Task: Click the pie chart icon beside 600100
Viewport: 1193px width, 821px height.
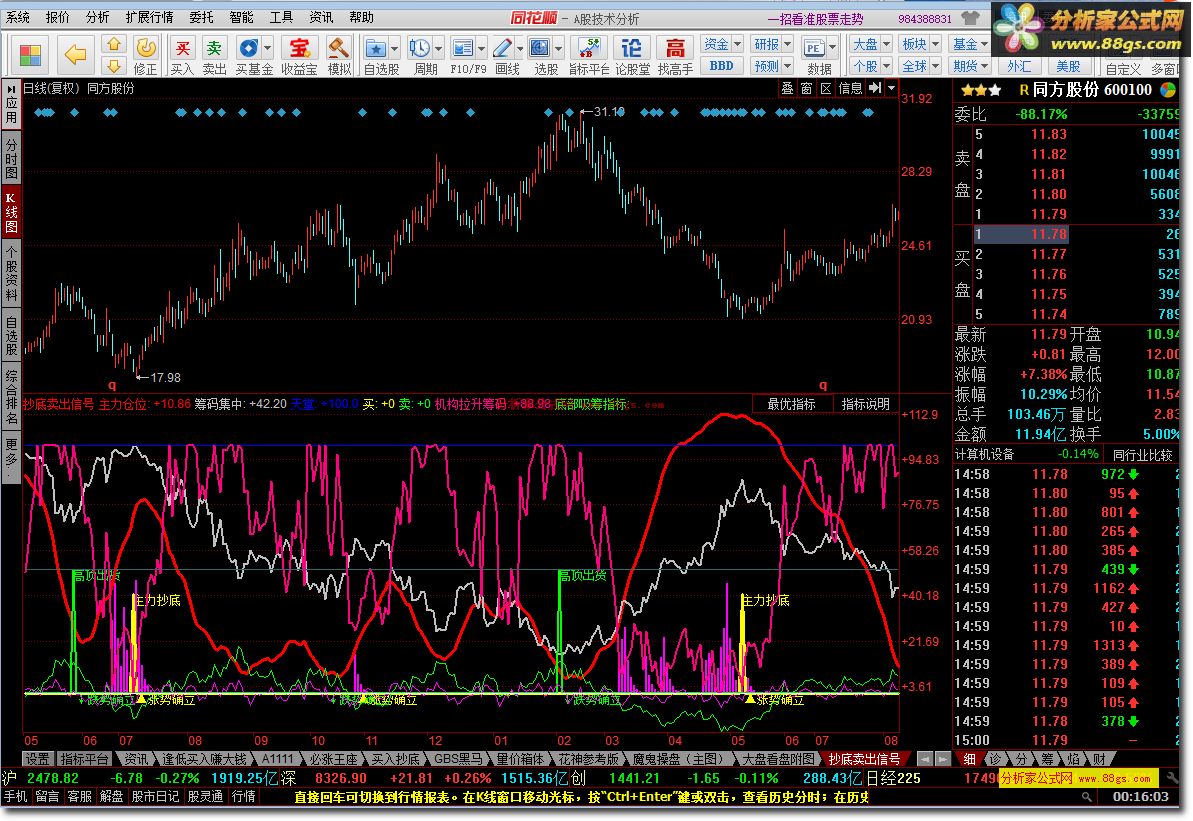Action: tap(1168, 90)
